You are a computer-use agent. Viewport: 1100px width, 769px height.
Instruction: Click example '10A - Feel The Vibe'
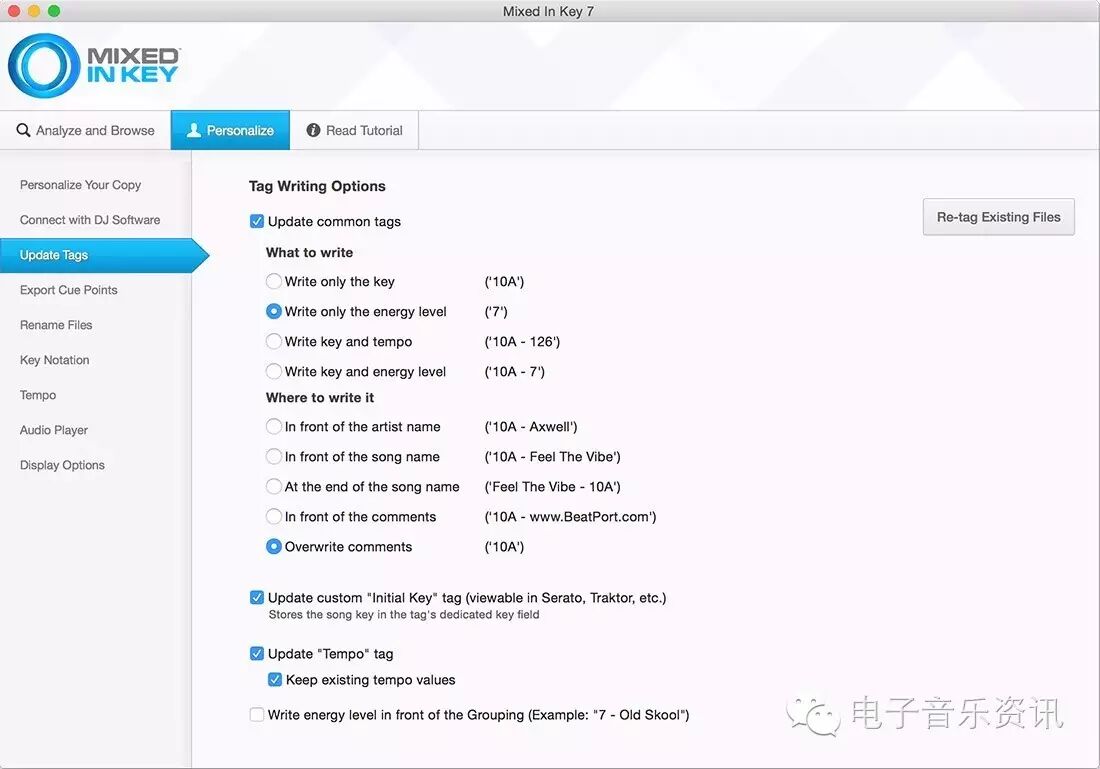[552, 457]
